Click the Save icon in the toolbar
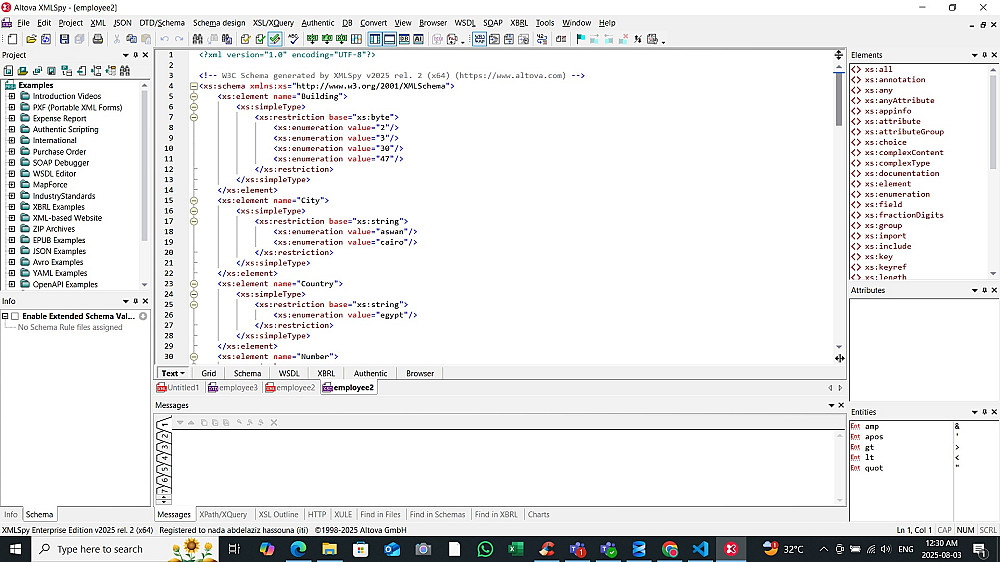The height and width of the screenshot is (562, 1000). coord(65,39)
